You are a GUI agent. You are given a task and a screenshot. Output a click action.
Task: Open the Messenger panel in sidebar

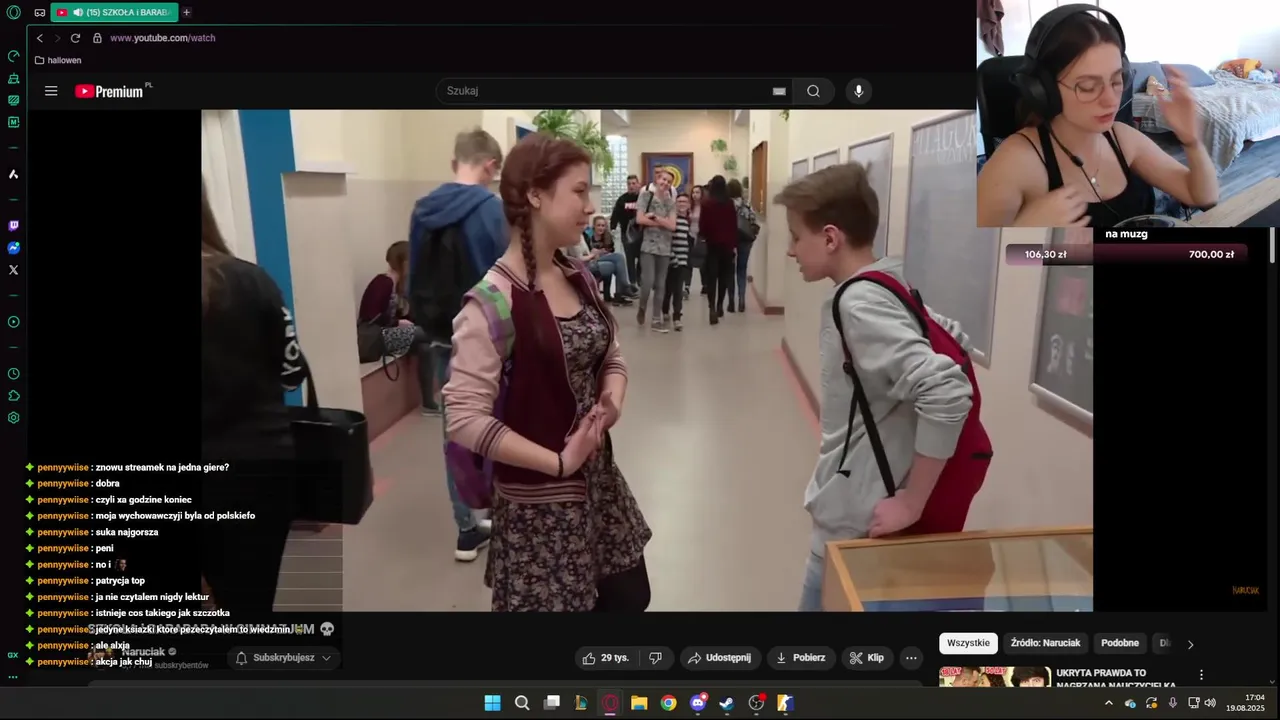[13, 248]
